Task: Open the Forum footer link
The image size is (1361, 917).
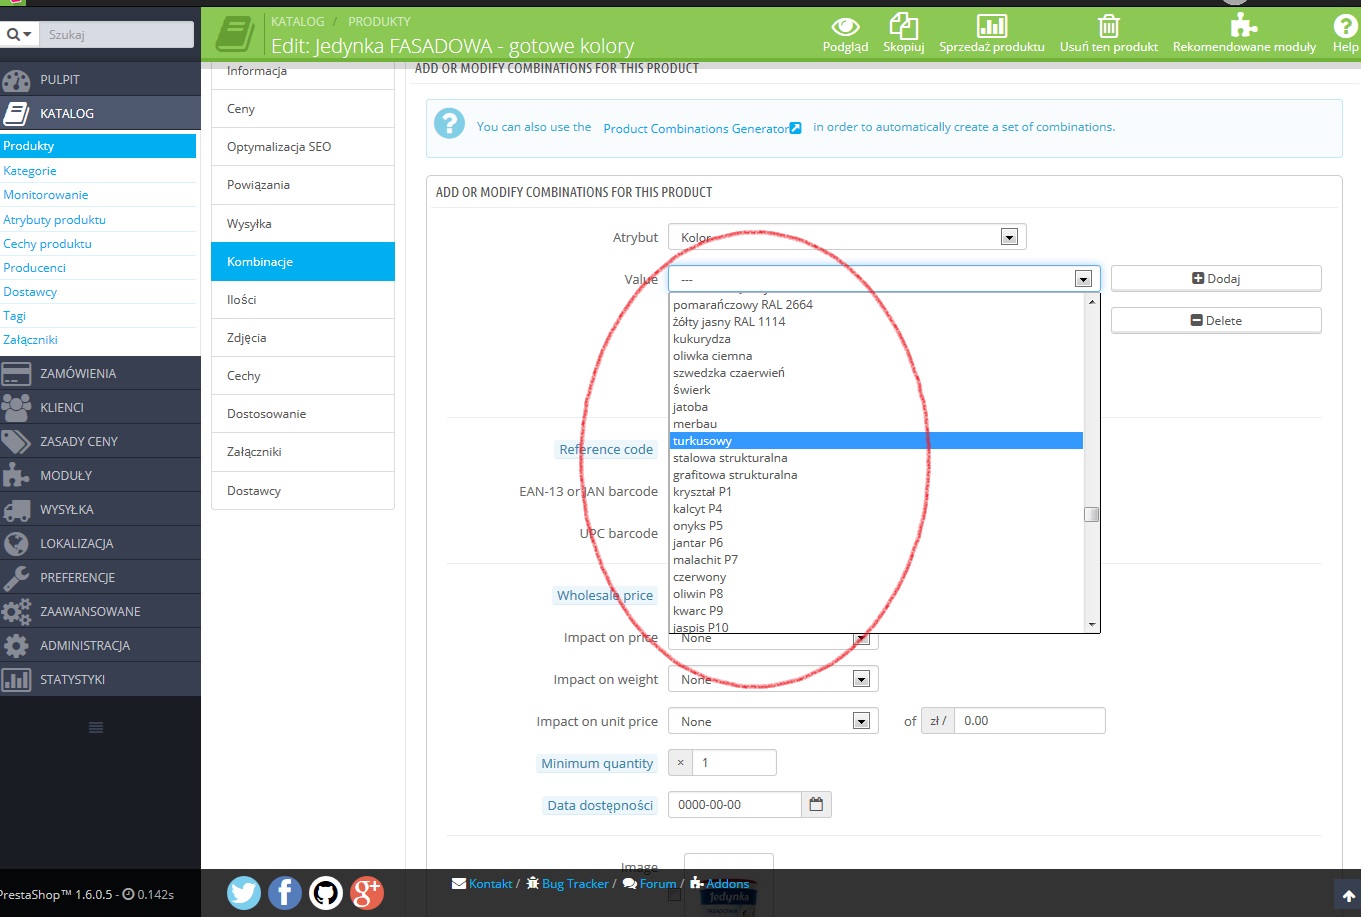Action: (x=650, y=884)
